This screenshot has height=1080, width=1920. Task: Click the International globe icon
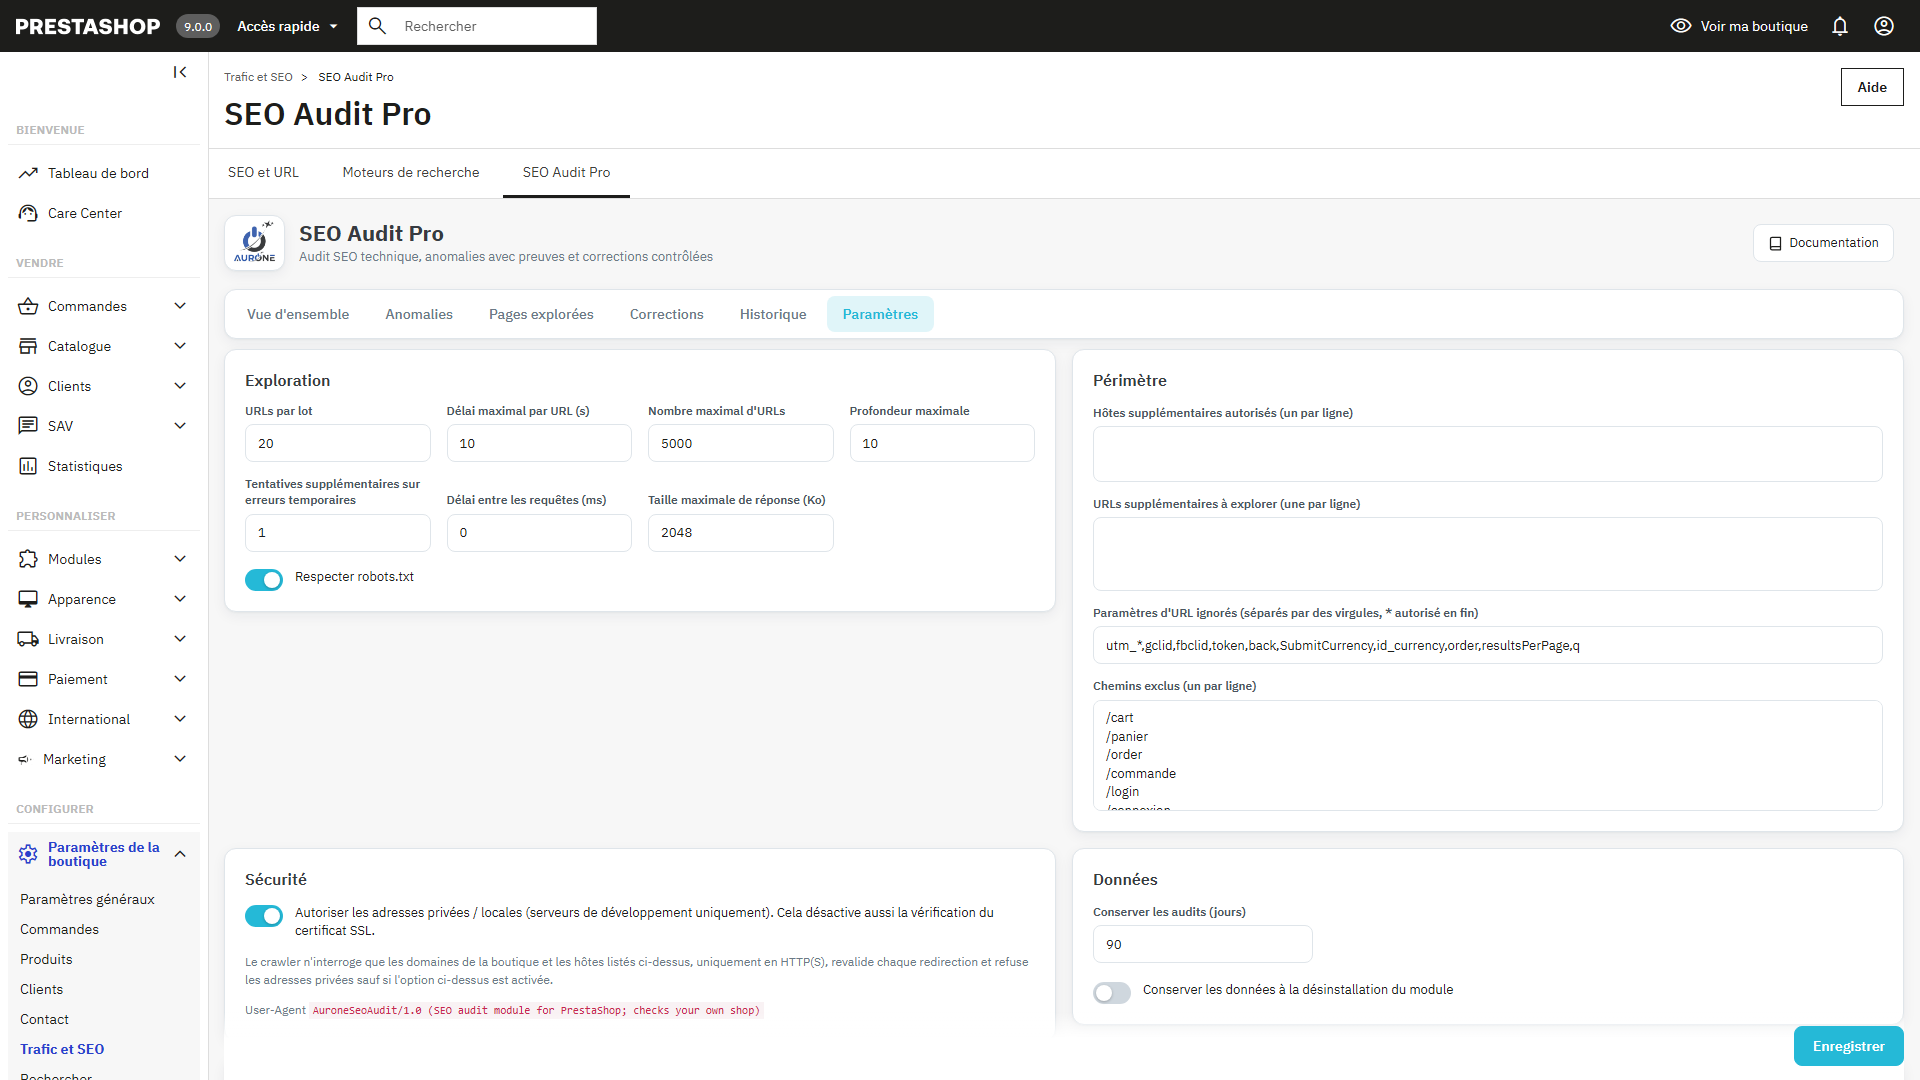click(x=28, y=719)
